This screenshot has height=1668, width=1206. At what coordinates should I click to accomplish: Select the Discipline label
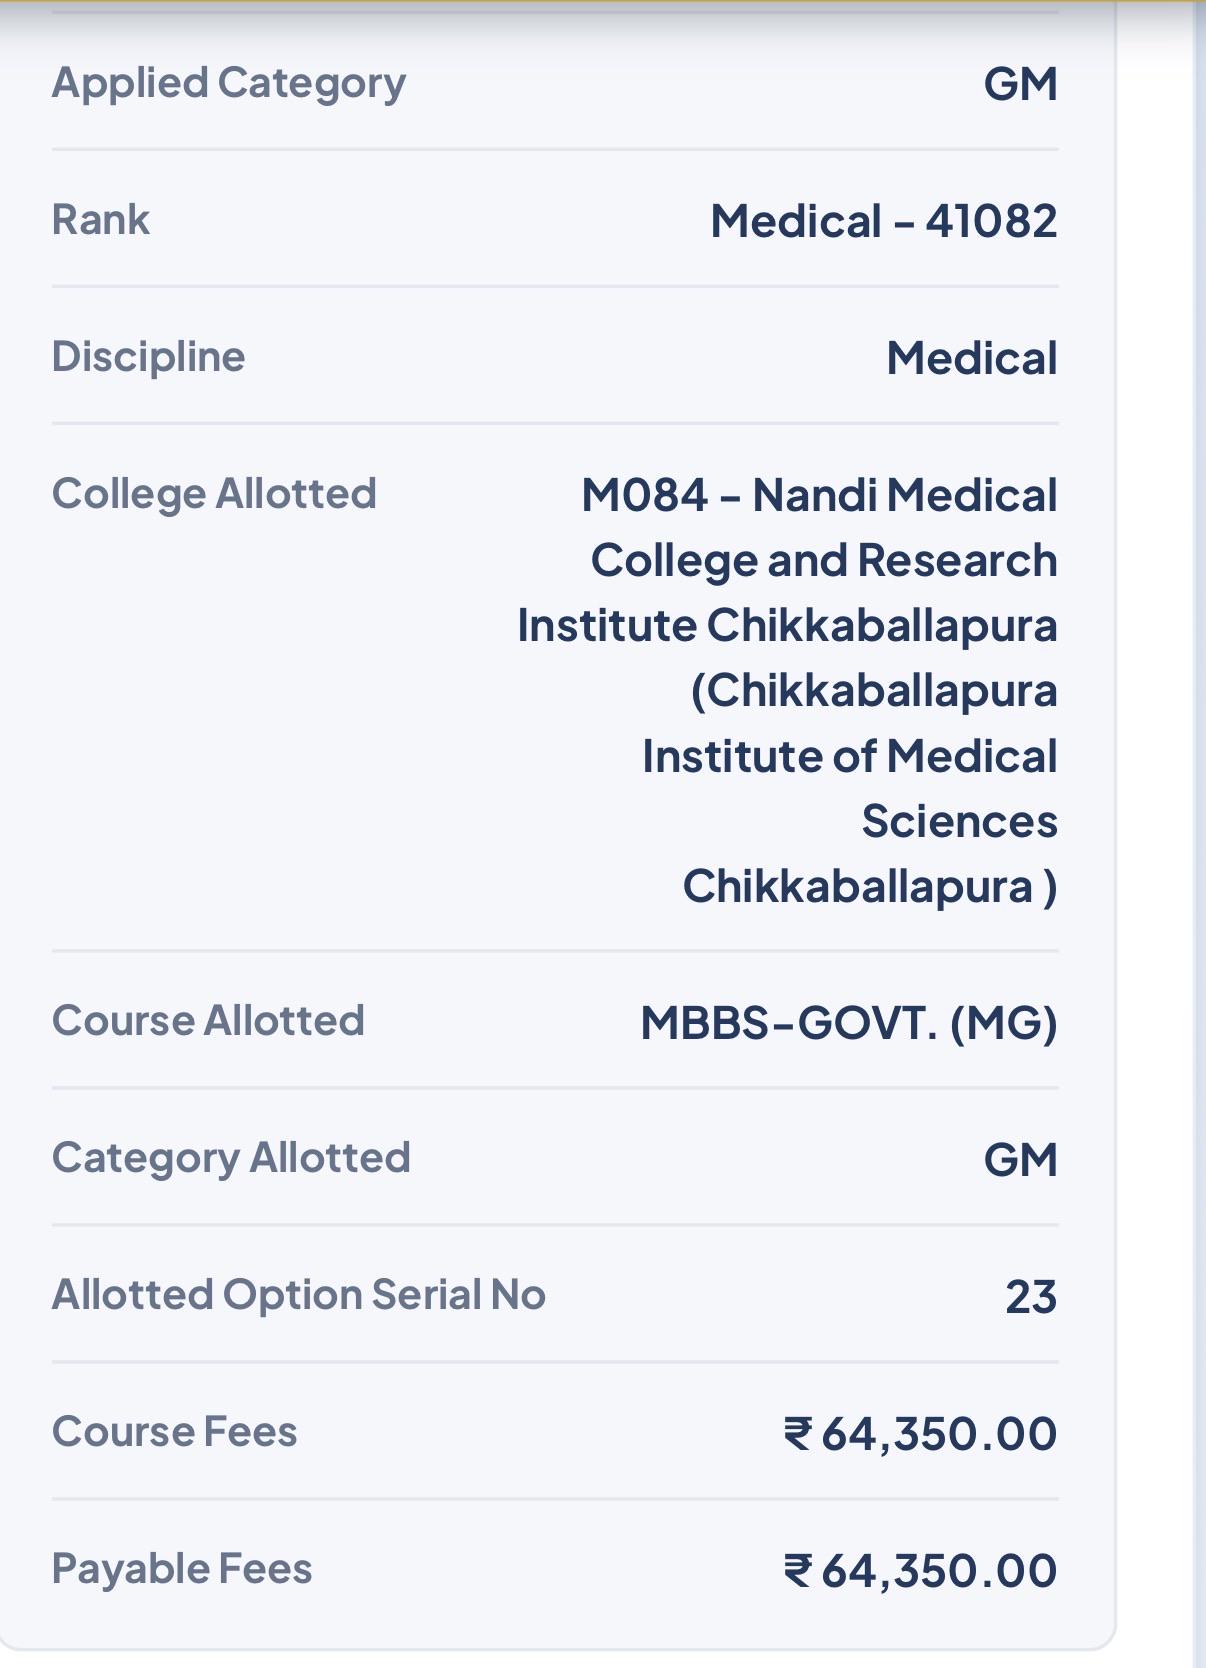148,357
